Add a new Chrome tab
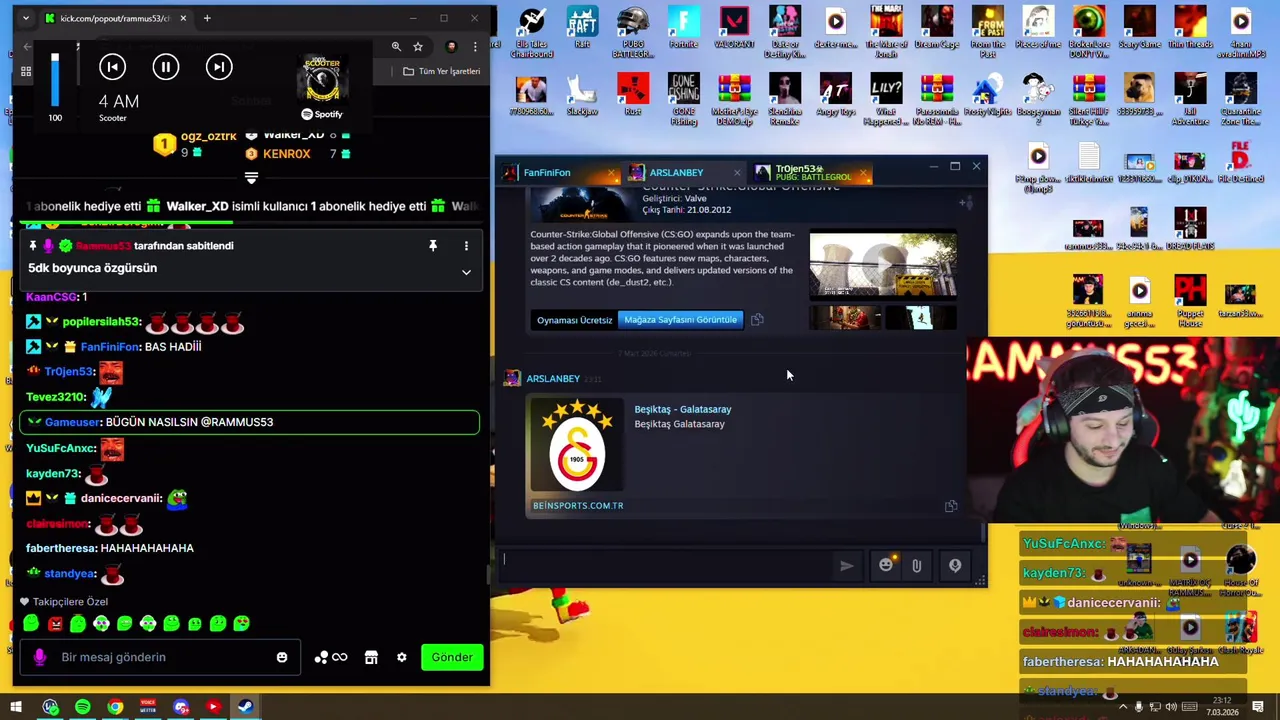This screenshot has height=720, width=1280. click(x=207, y=18)
